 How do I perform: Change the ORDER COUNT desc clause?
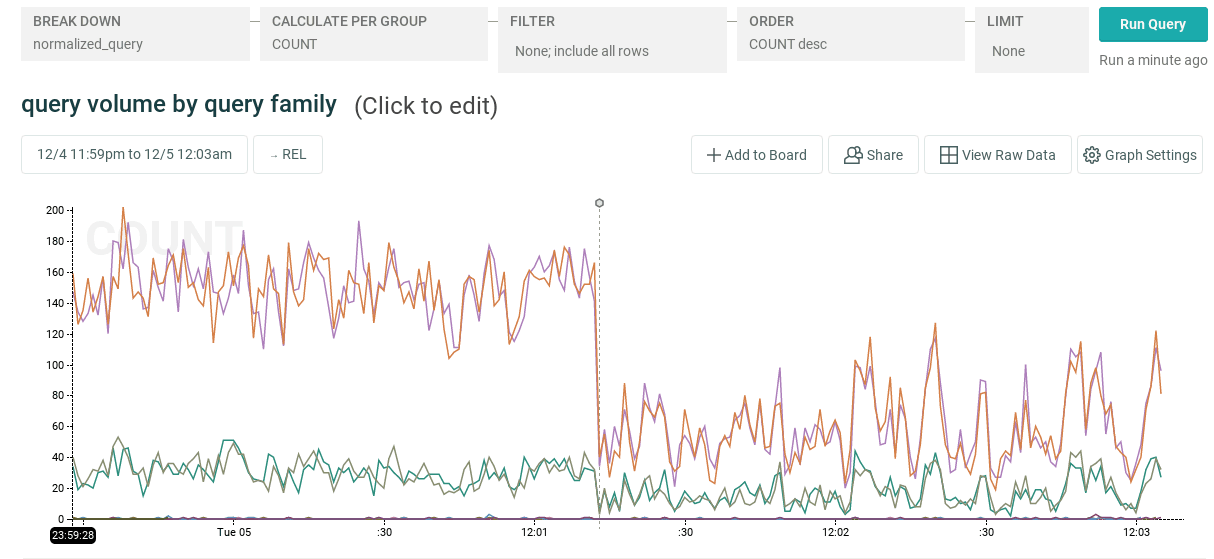[850, 34]
